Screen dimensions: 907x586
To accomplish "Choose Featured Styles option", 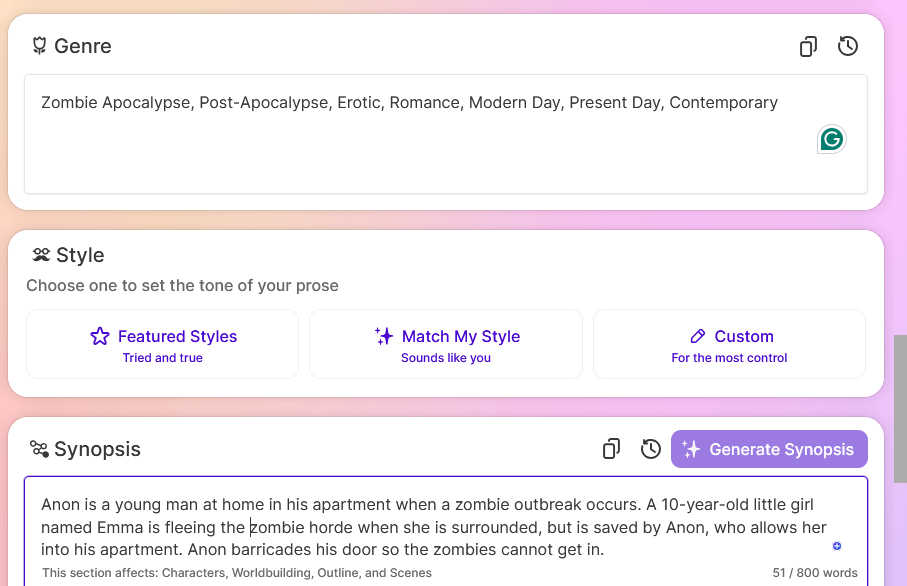I will pyautogui.click(x=163, y=344).
